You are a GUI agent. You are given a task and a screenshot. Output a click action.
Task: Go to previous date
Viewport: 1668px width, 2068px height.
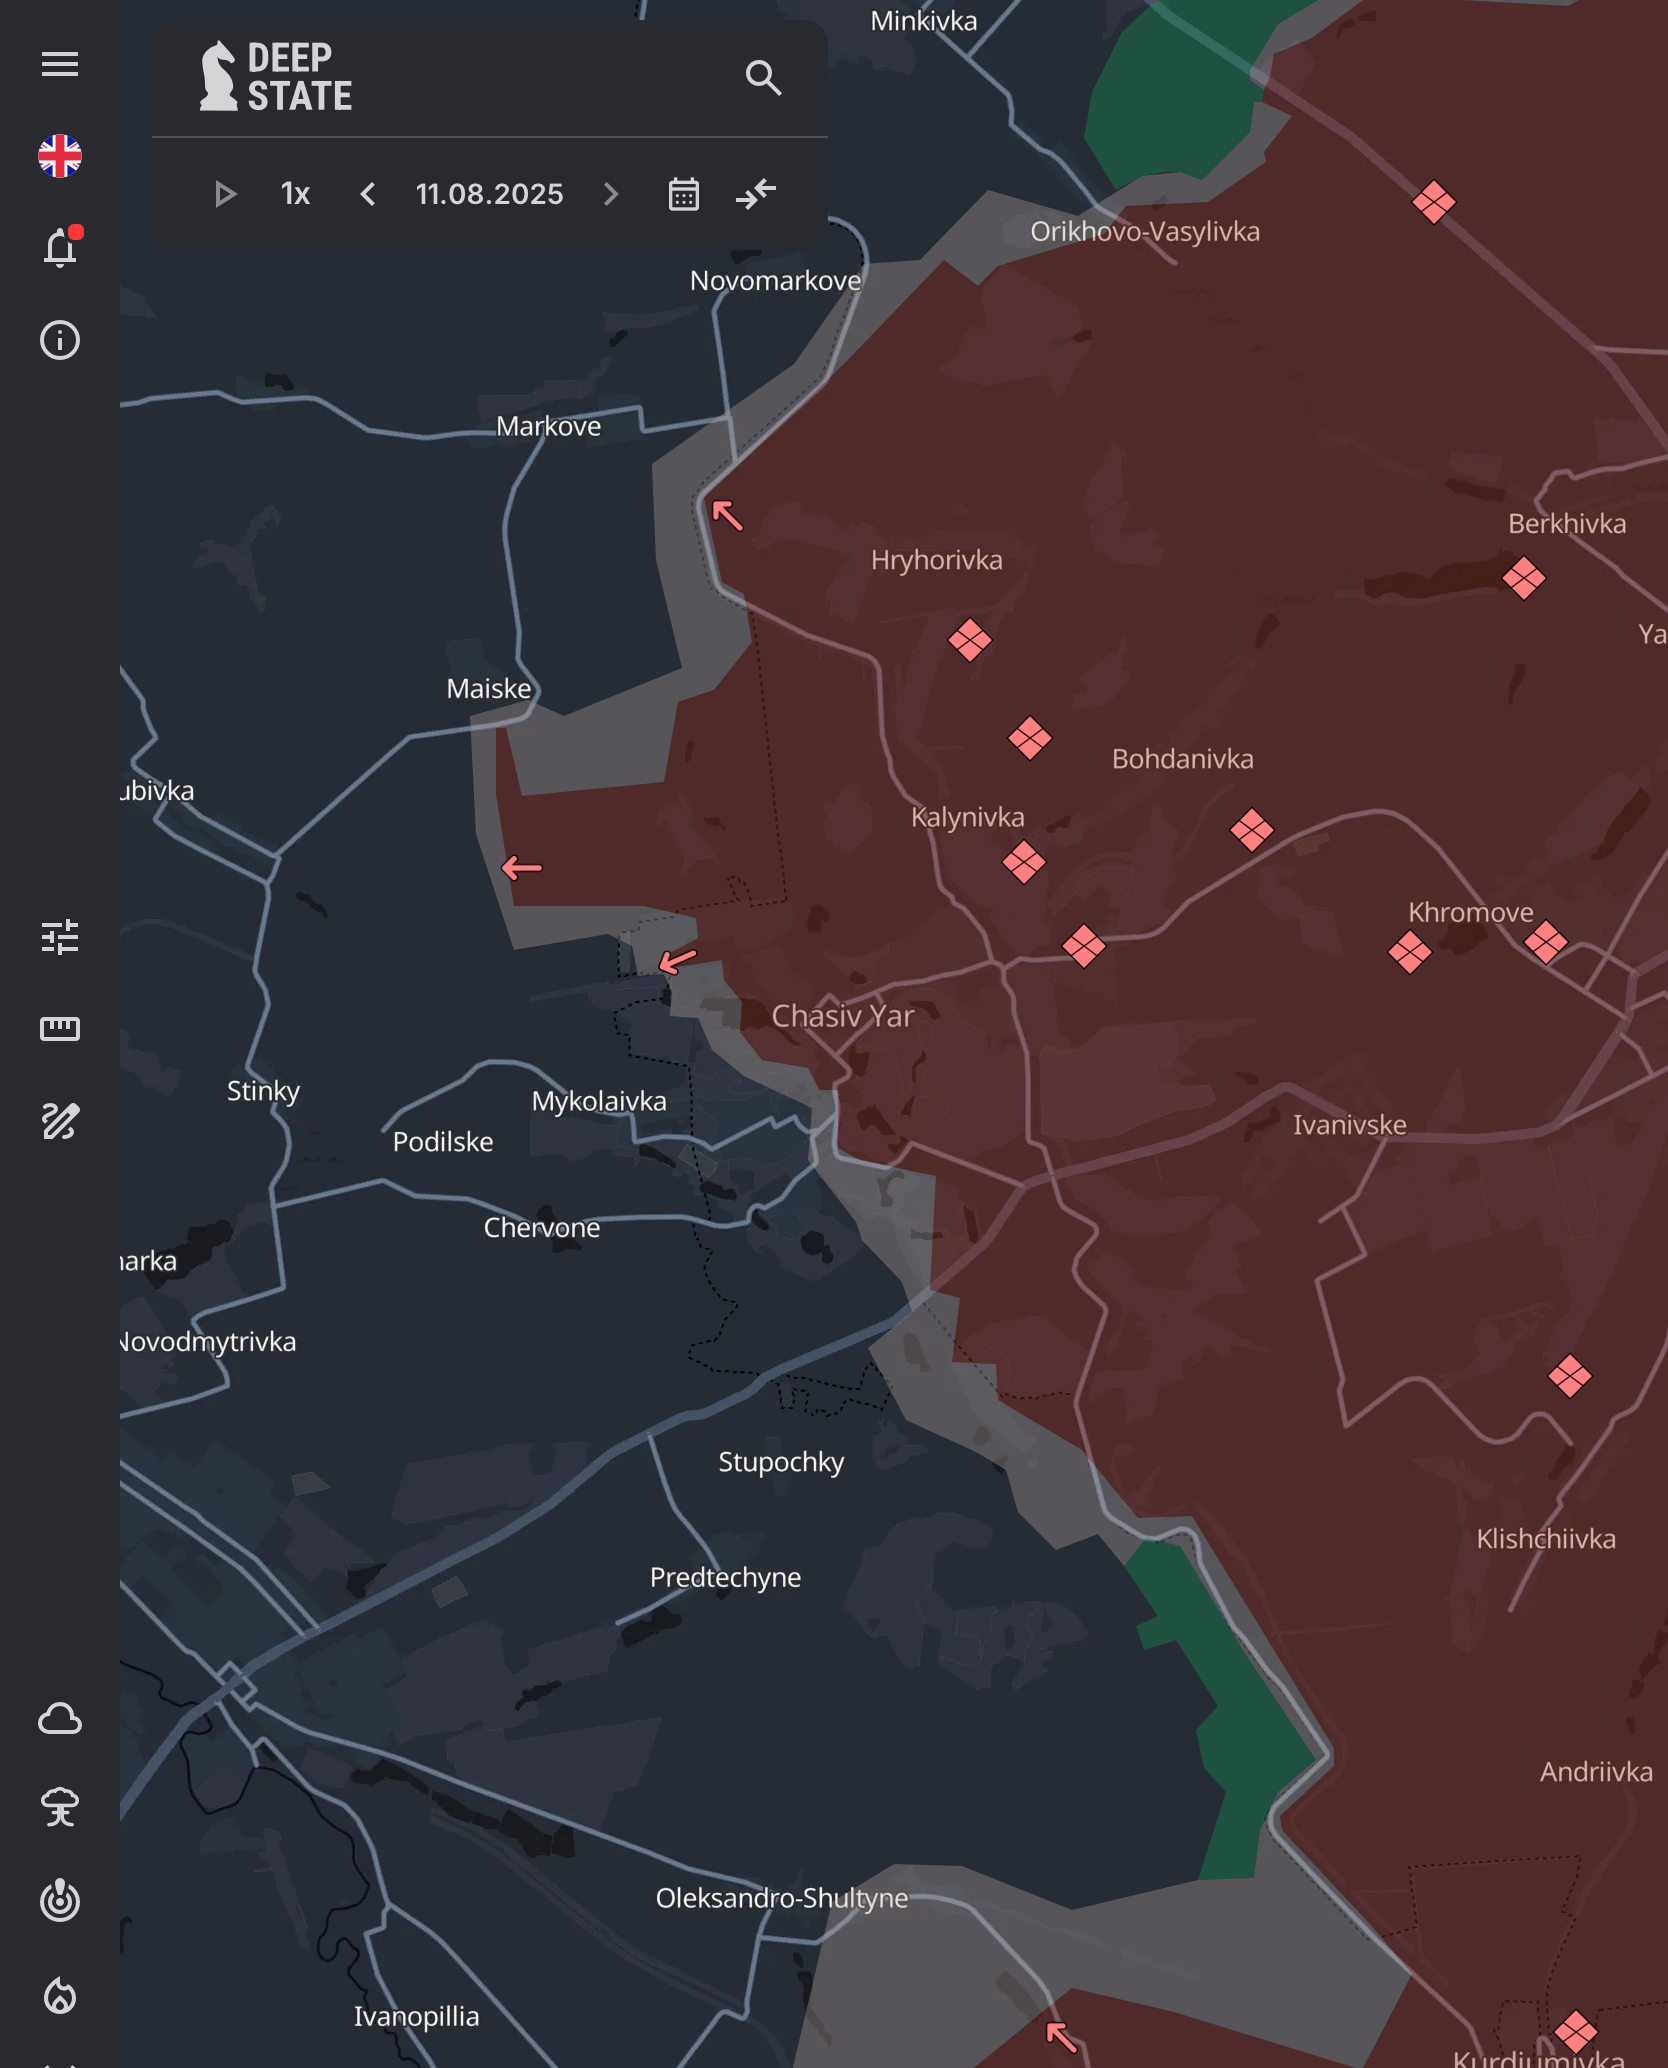click(x=368, y=194)
